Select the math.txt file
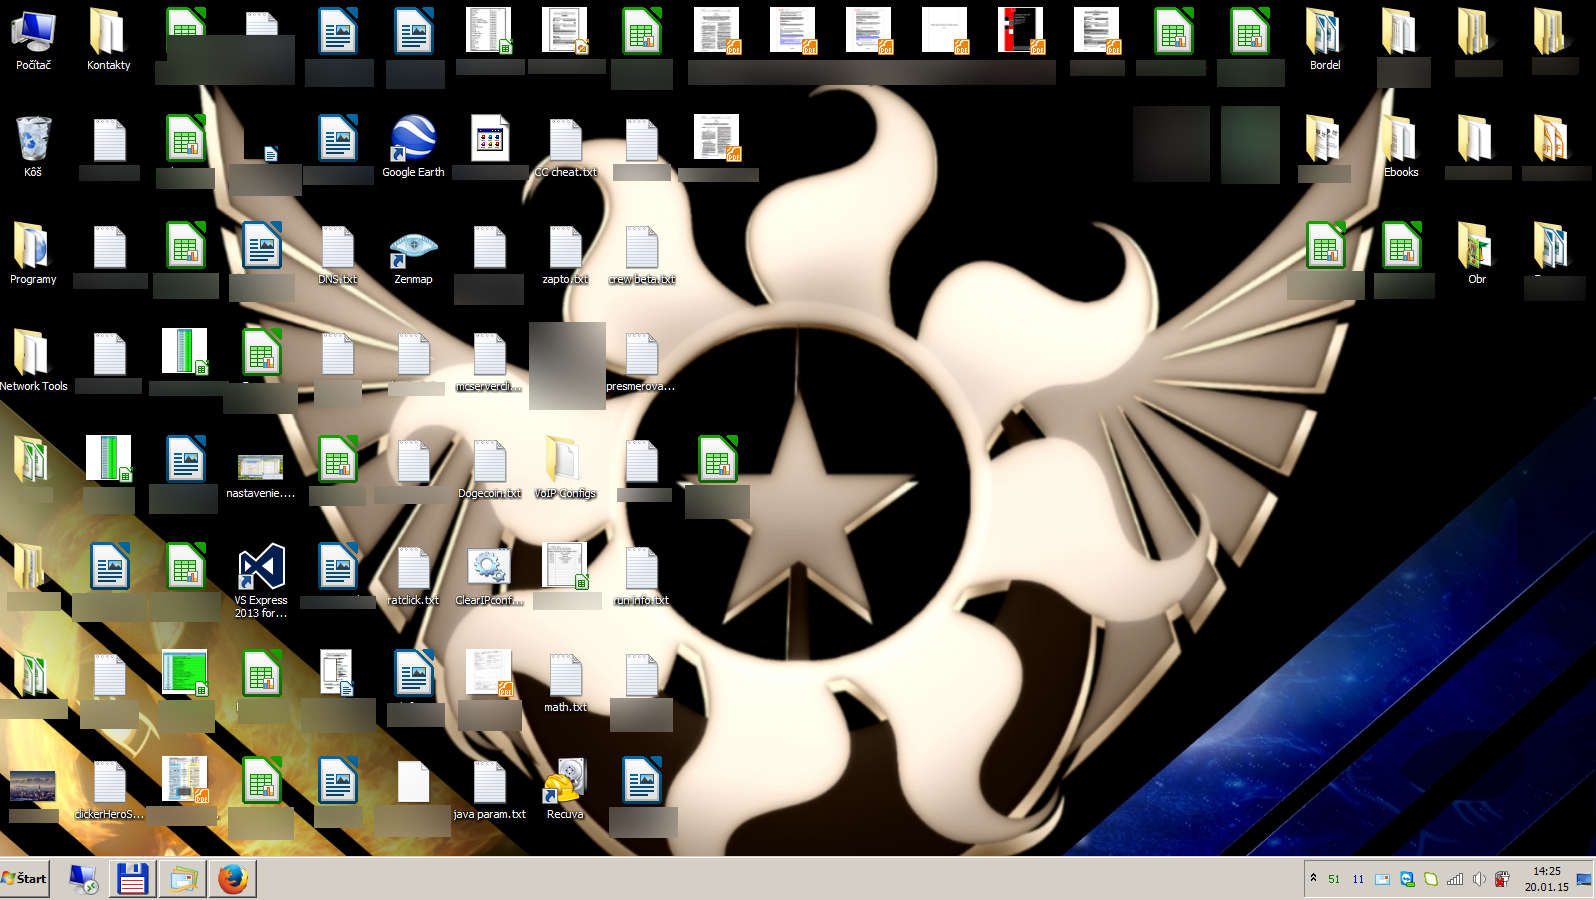The width and height of the screenshot is (1596, 900). pos(565,681)
